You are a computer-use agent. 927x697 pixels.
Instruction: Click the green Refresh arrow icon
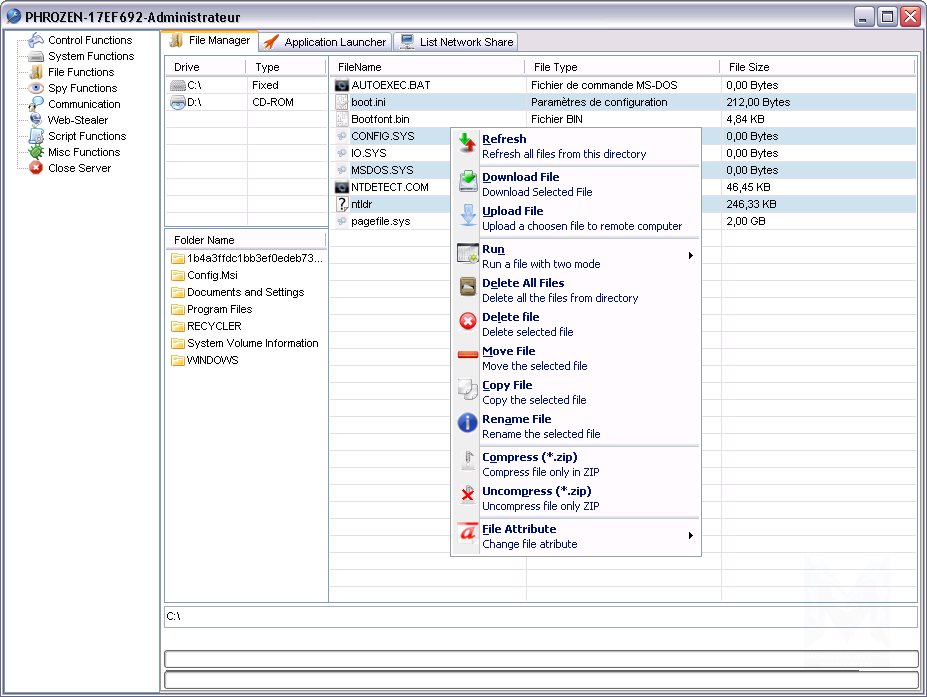tap(467, 146)
